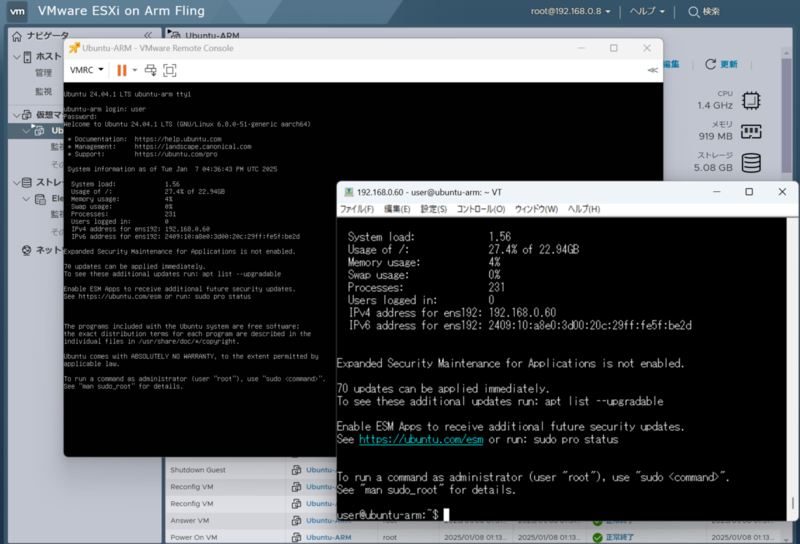Click the 検索 search magnifier in ESXi header
The width and height of the screenshot is (800, 544).
(693, 12)
